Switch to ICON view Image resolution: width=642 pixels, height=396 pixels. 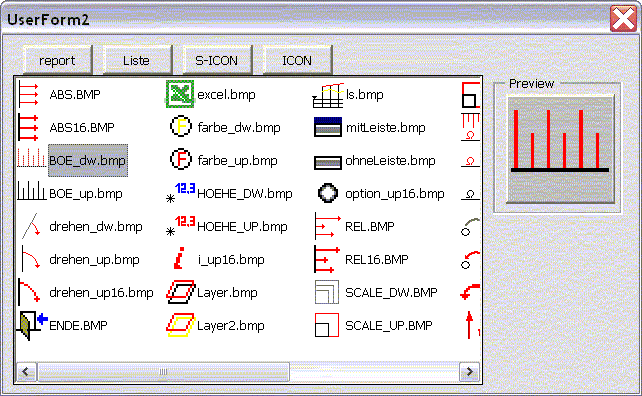click(297, 61)
